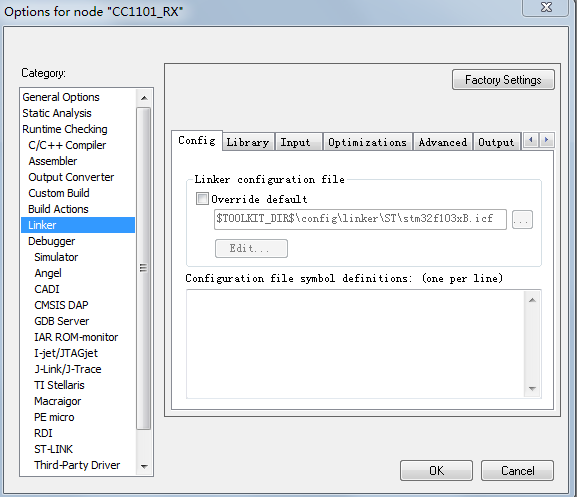The width and height of the screenshot is (577, 497).
Task: Click symbol definitions scroll up arrow
Action: click(532, 300)
